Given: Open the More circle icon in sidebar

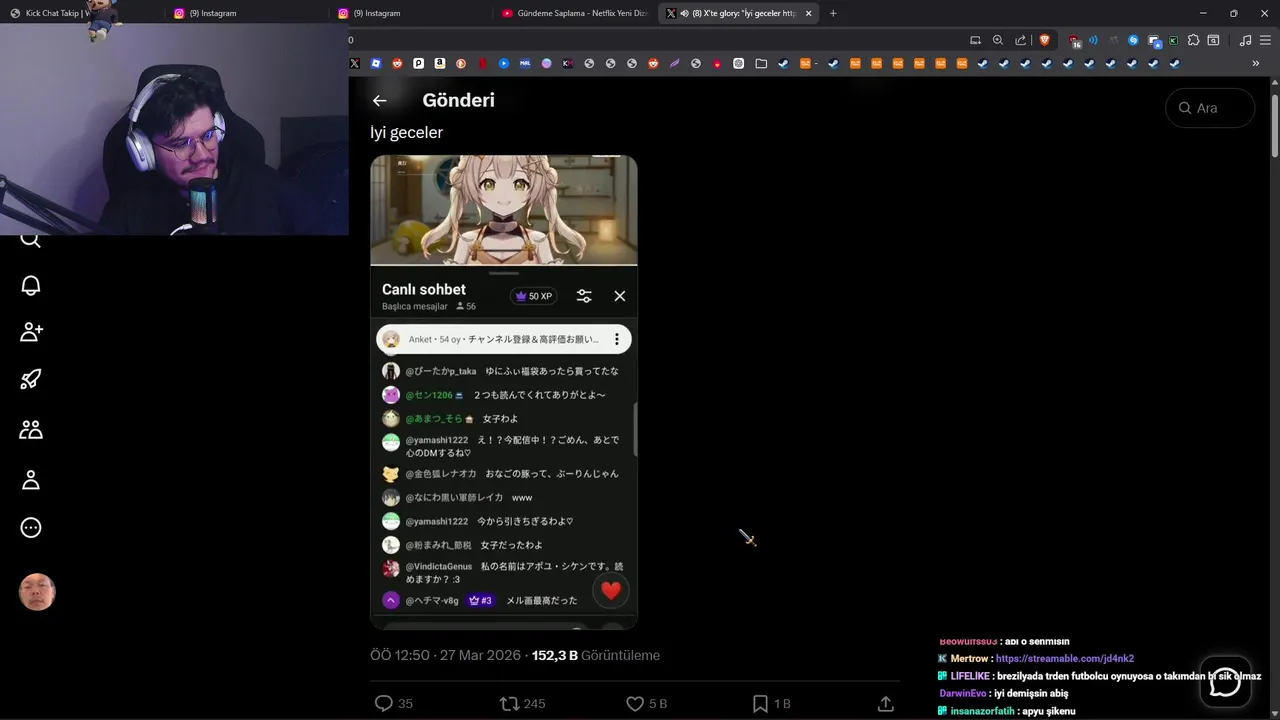Looking at the screenshot, I should click(x=31, y=528).
